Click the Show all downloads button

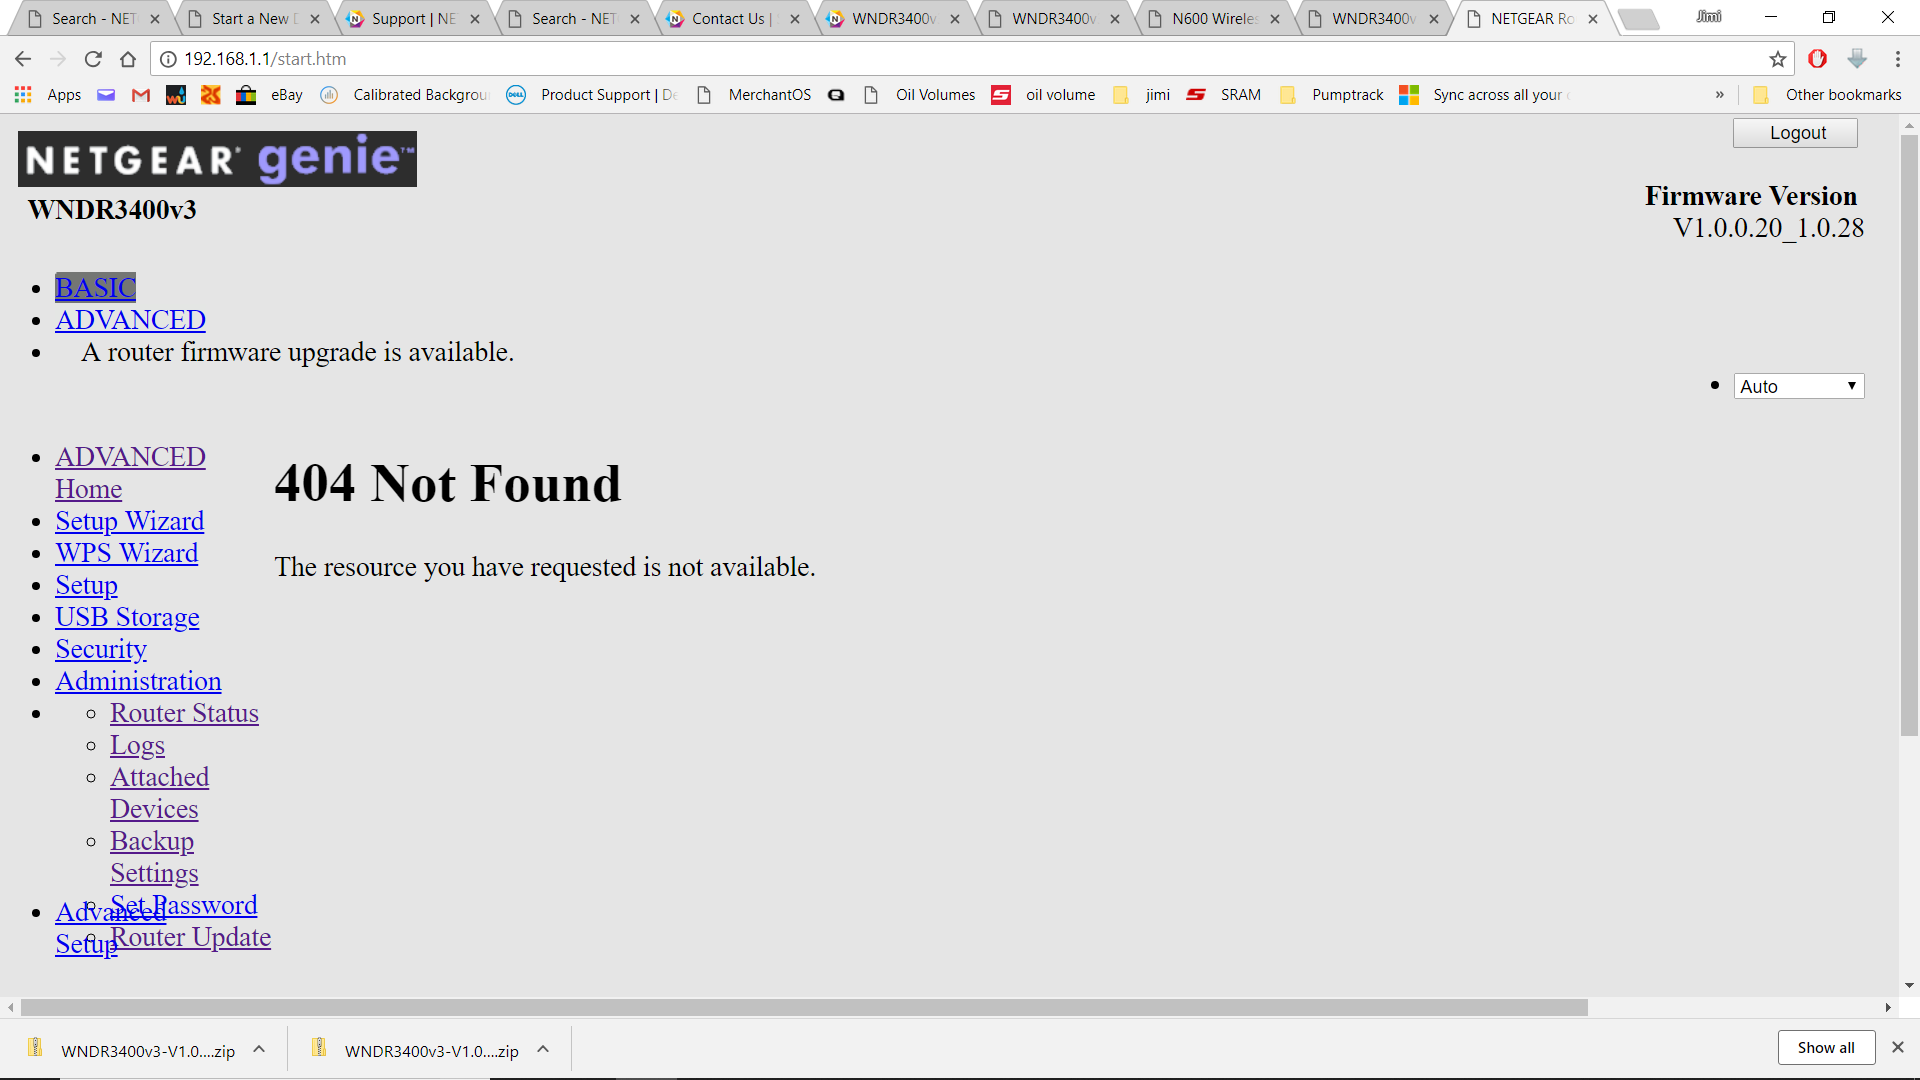pyautogui.click(x=1826, y=1048)
